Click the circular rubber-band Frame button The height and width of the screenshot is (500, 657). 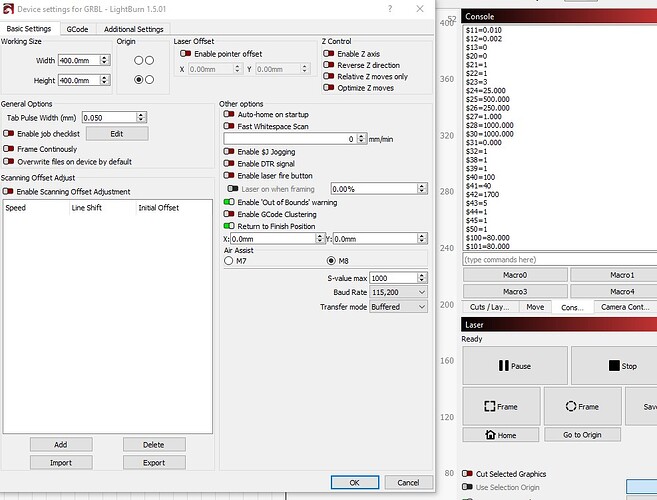[x=582, y=406]
